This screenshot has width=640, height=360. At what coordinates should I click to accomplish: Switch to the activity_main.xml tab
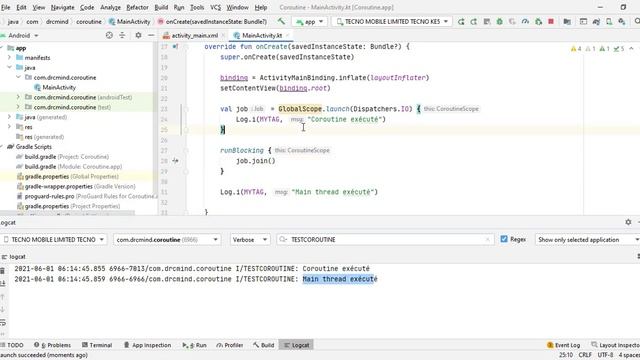194,36
